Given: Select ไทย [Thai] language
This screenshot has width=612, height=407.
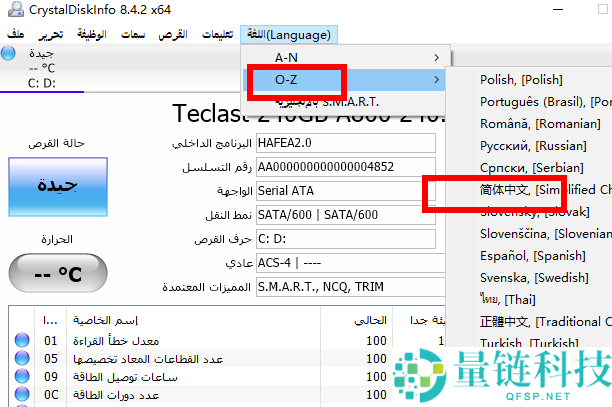Looking at the screenshot, I should coord(508,300).
